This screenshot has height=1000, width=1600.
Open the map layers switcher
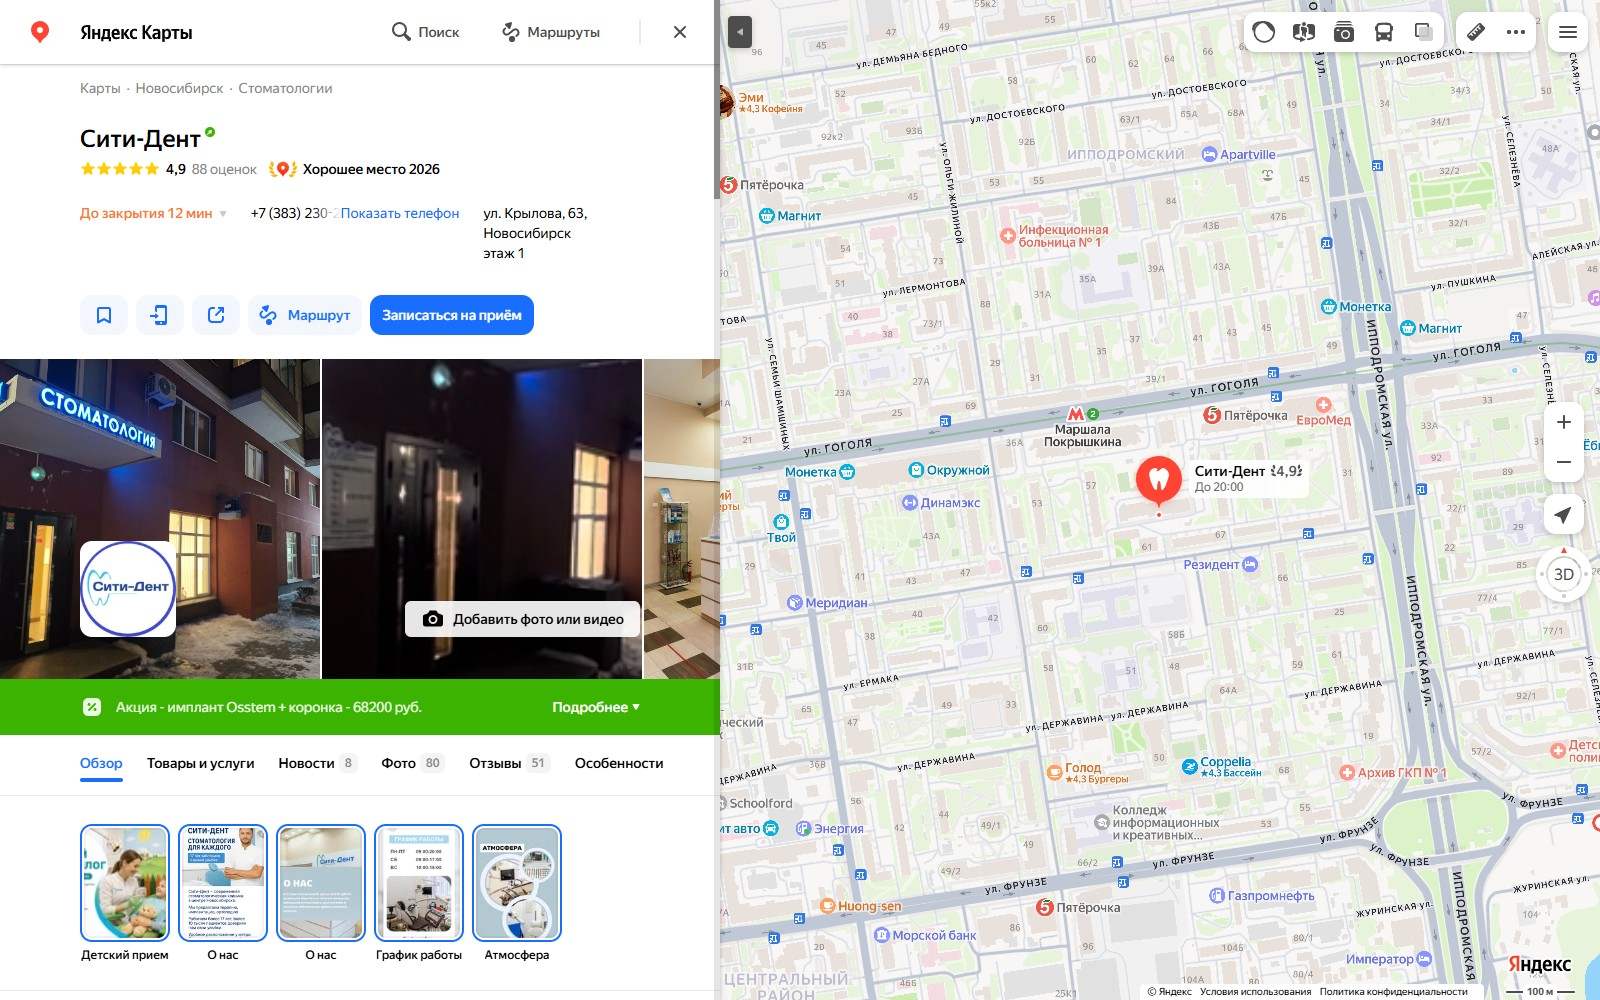click(x=1423, y=32)
